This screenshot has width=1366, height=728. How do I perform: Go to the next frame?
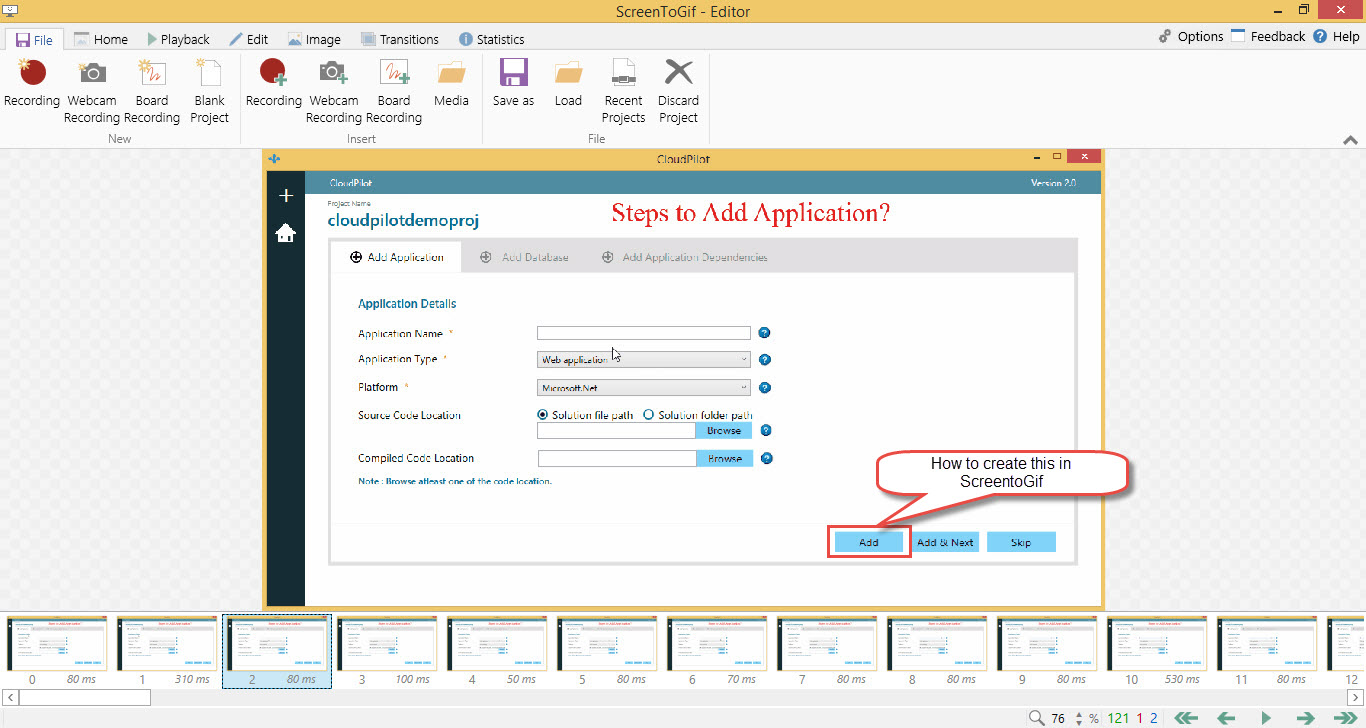pyautogui.click(x=1305, y=718)
